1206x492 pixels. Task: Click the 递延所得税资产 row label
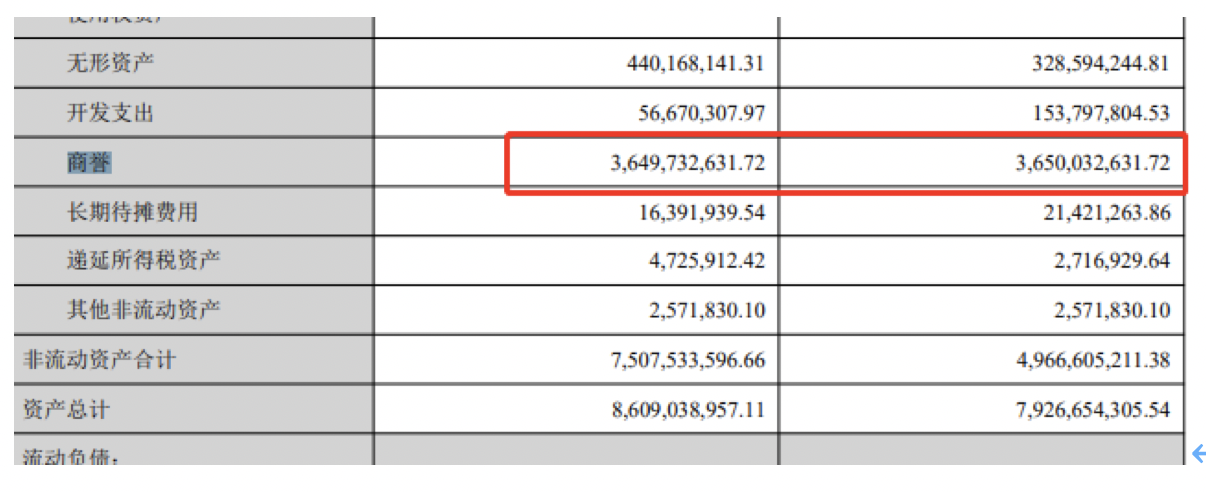click(144, 260)
